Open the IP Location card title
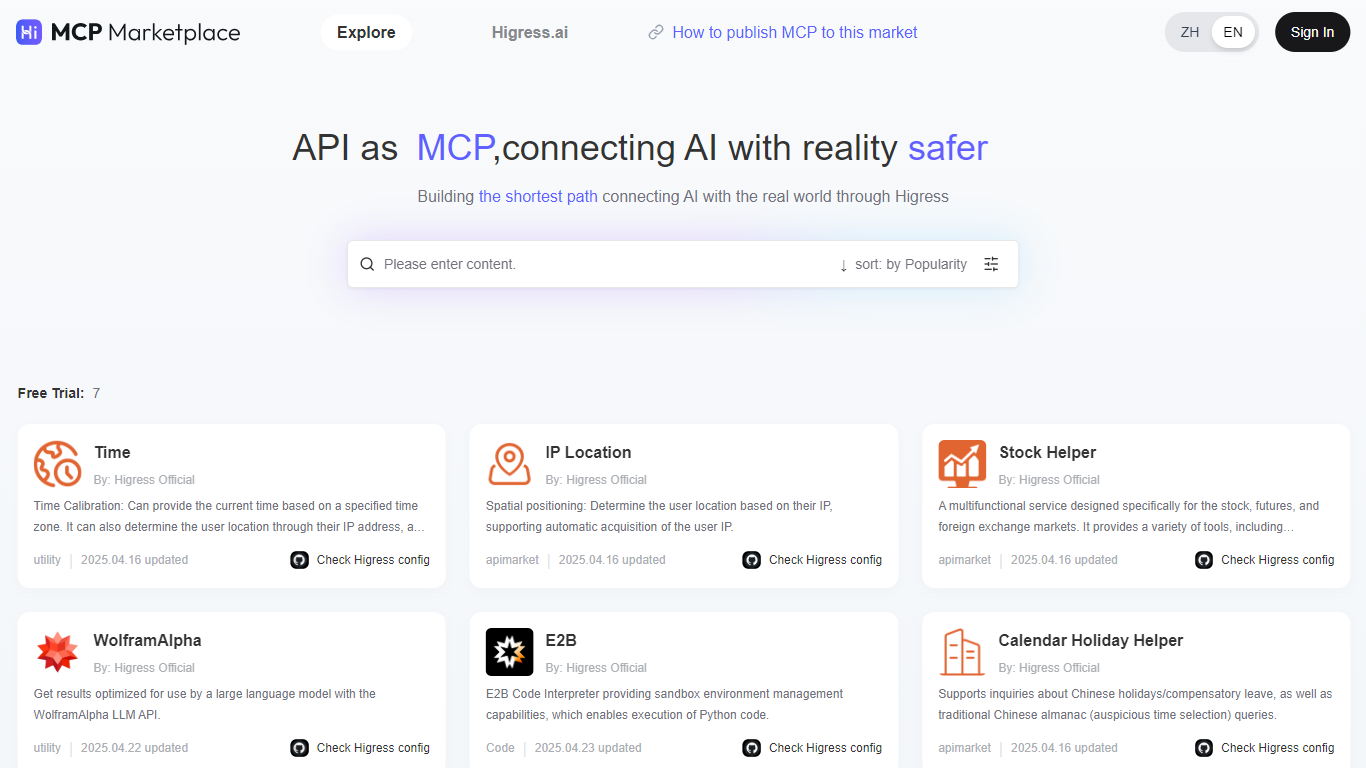This screenshot has width=1366, height=768. click(588, 452)
